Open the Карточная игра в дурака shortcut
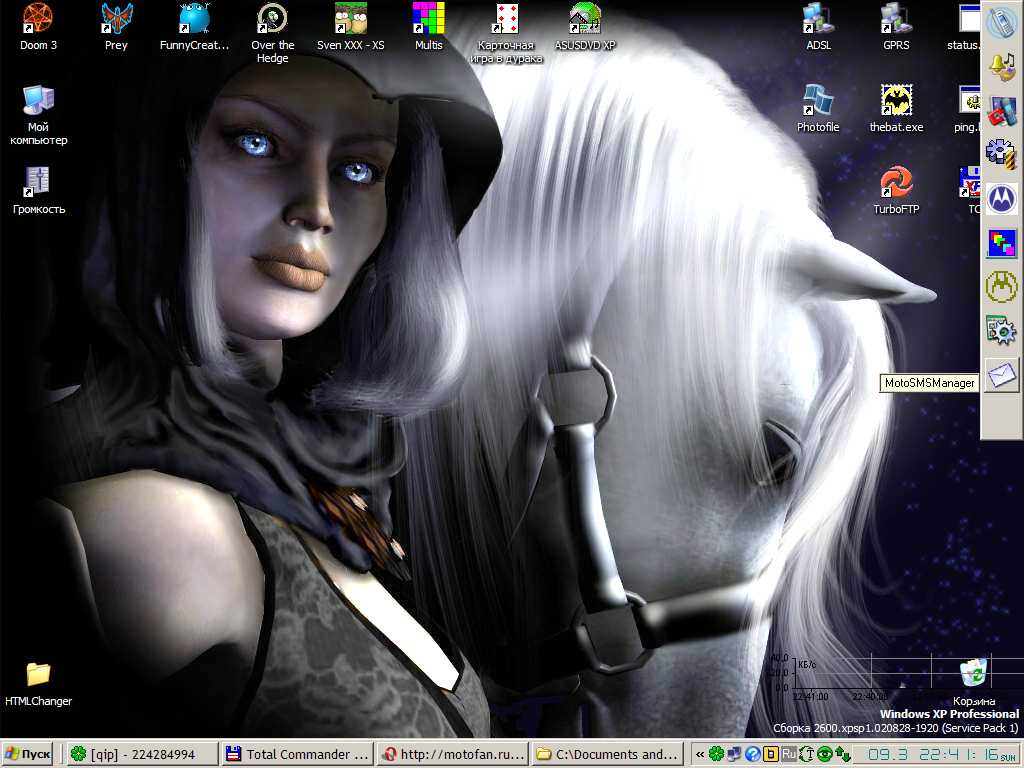The image size is (1024, 768). click(x=506, y=34)
